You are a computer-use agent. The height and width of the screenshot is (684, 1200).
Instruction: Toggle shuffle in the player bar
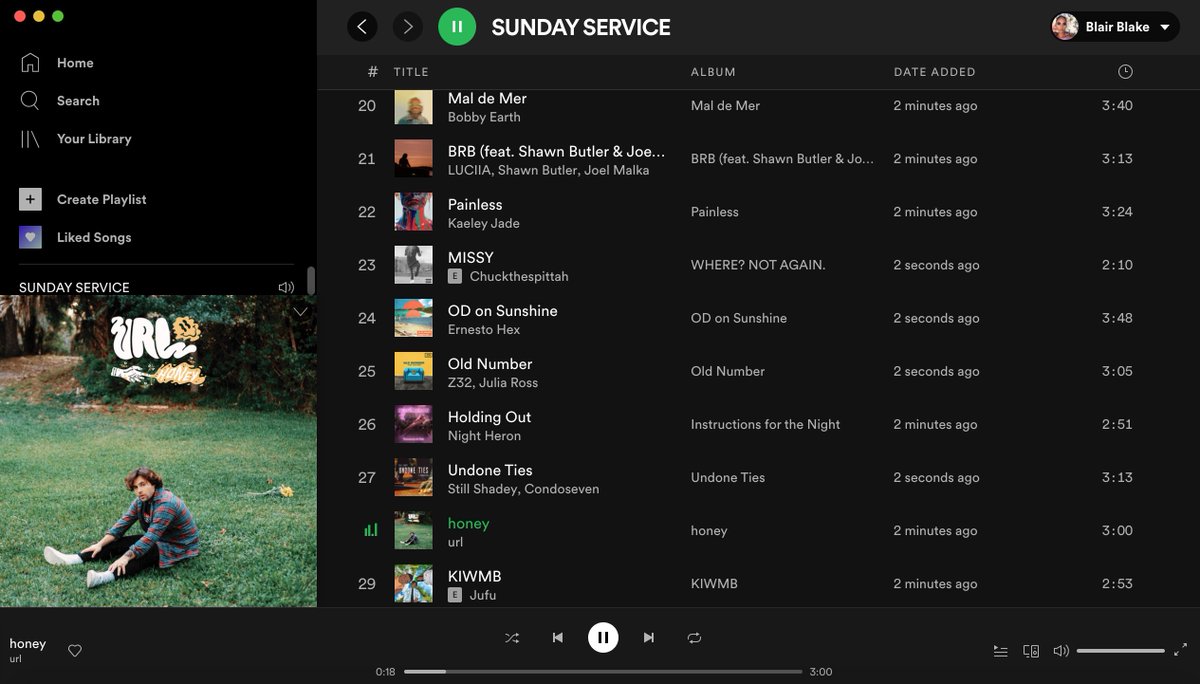click(x=512, y=638)
